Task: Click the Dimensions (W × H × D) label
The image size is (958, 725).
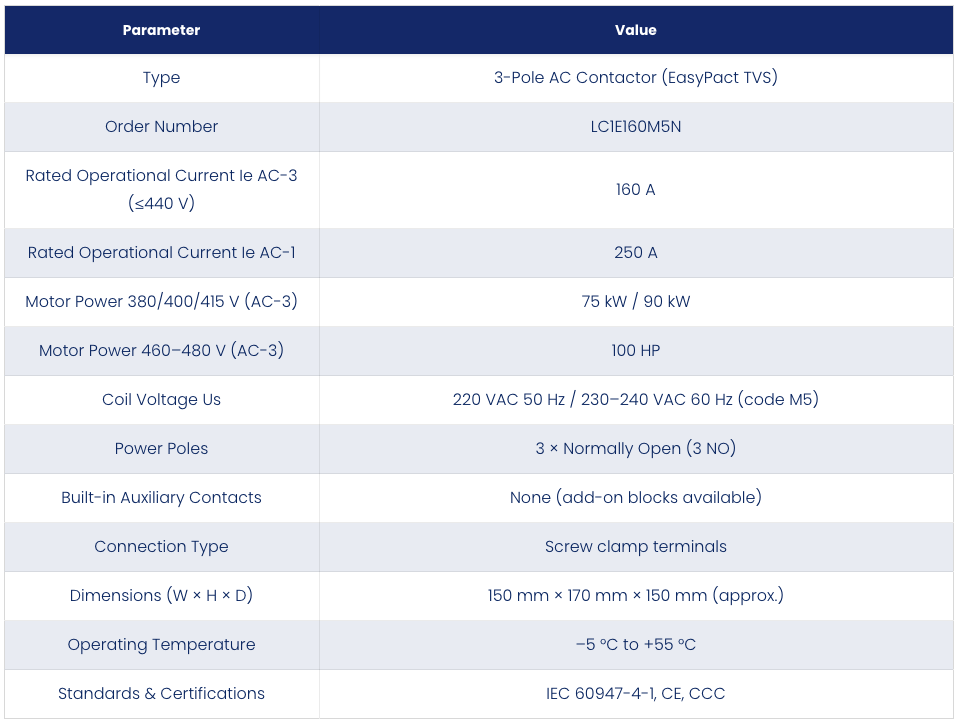Action: pos(161,596)
